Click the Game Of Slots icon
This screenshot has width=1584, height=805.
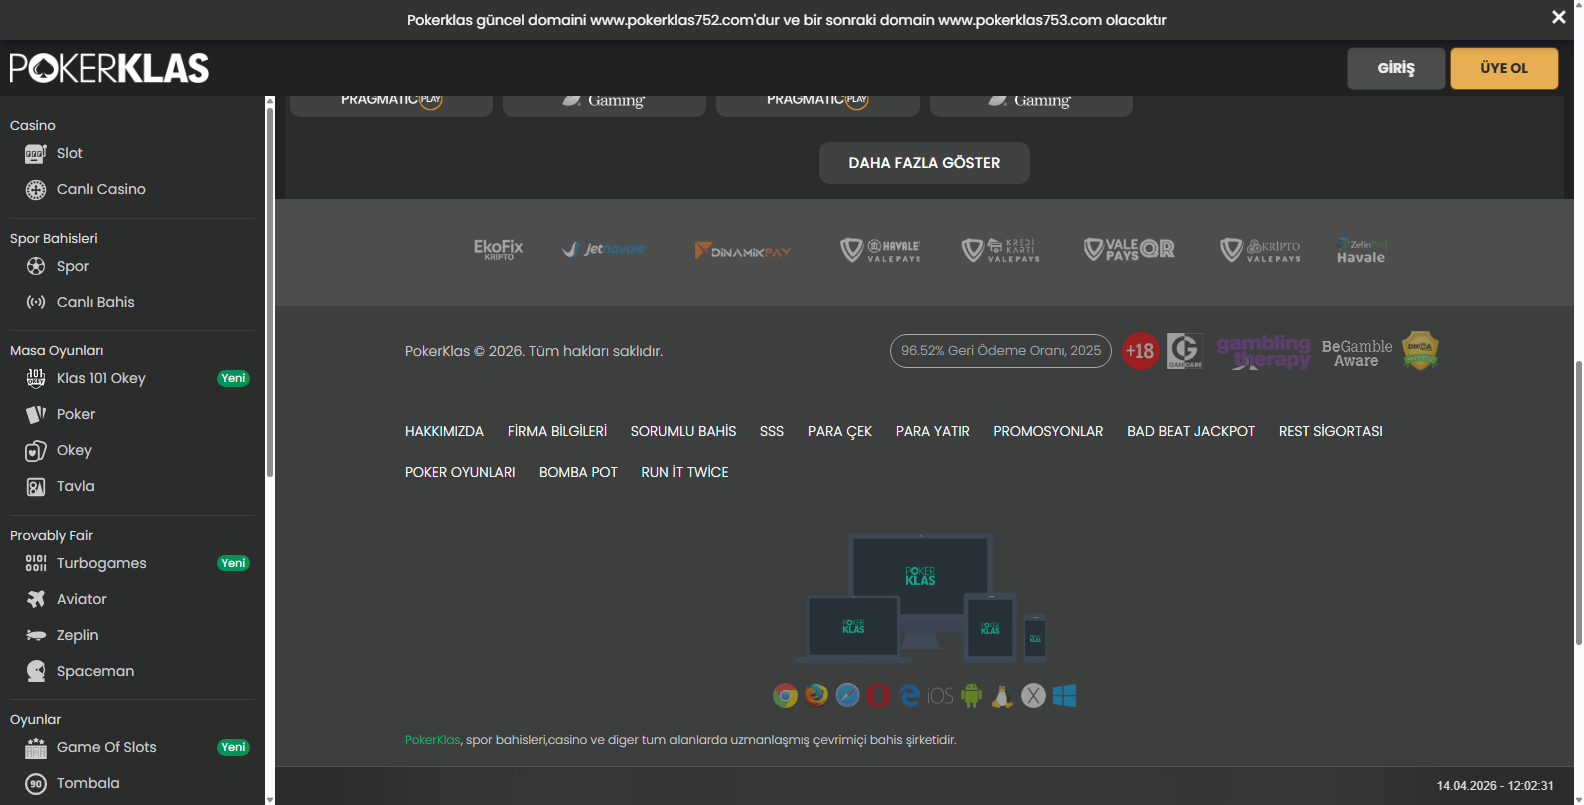click(36, 747)
